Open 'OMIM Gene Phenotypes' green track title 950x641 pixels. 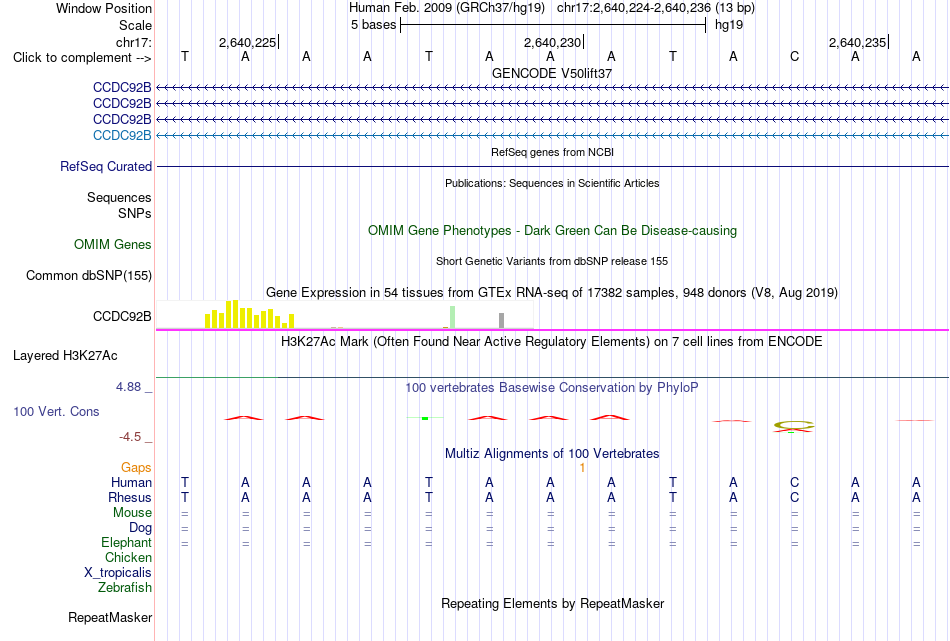[x=552, y=230]
